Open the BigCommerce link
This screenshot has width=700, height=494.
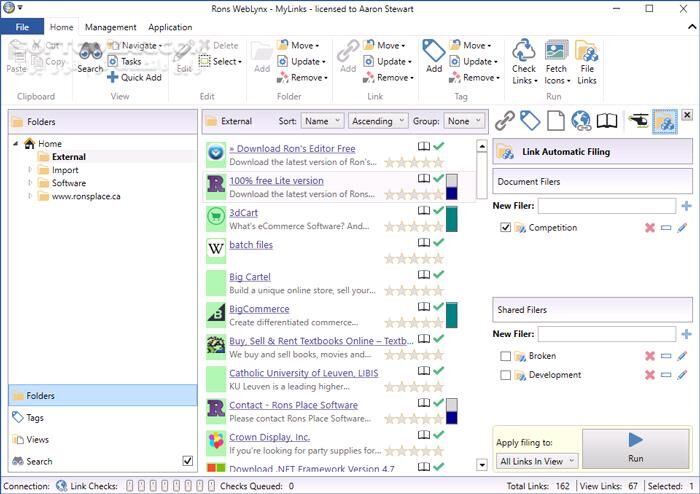click(x=259, y=309)
